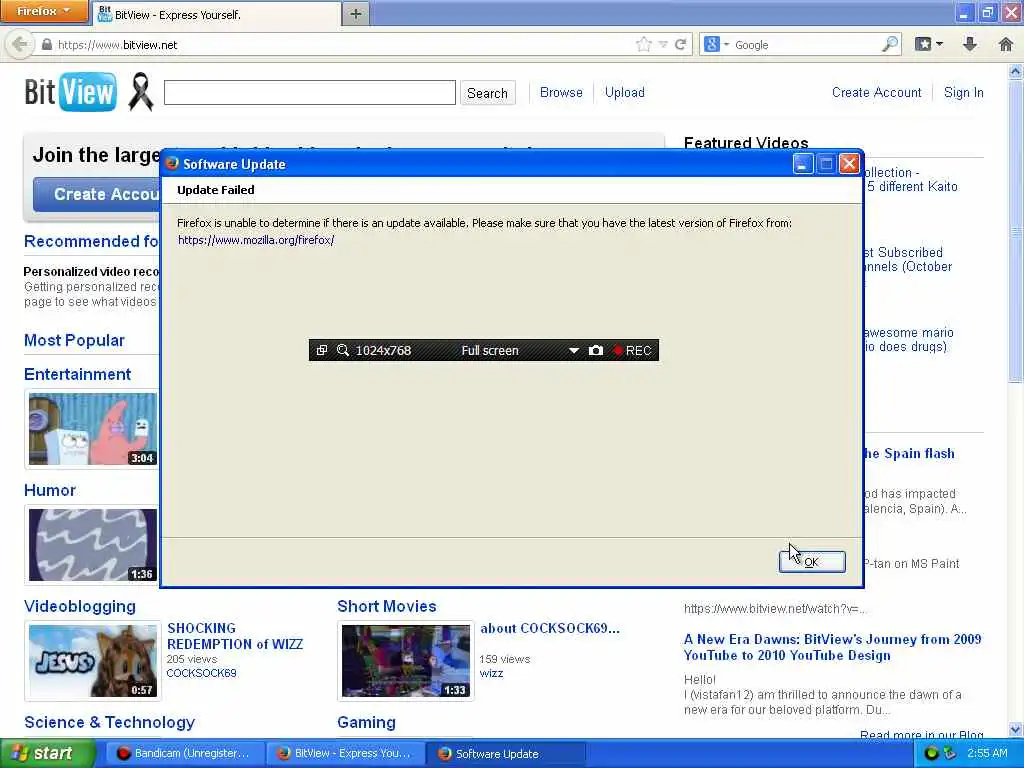Image resolution: width=1024 pixels, height=768 pixels.
Task: Go to the Firefox home page icon
Action: point(1006,44)
